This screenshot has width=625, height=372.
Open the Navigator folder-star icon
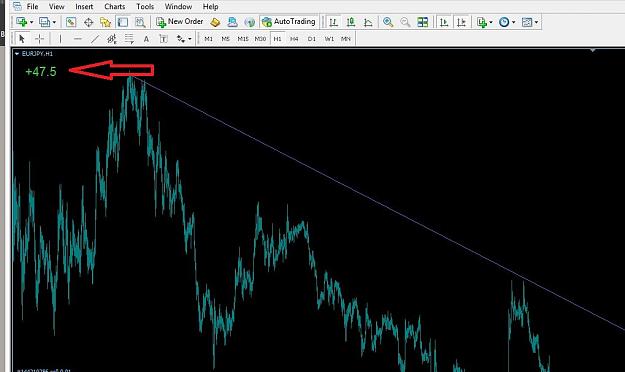[x=106, y=22]
